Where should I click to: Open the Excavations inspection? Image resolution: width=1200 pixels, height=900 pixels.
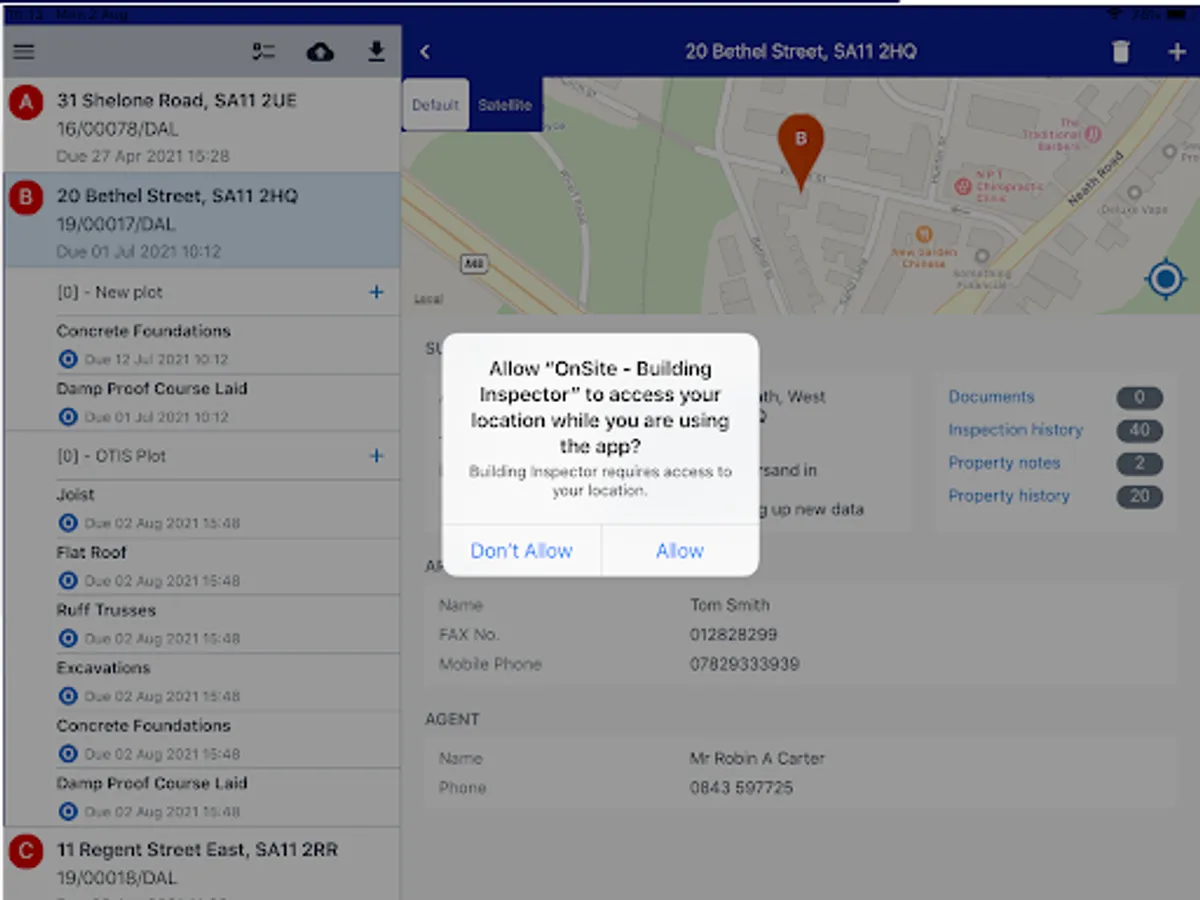pyautogui.click(x=227, y=683)
